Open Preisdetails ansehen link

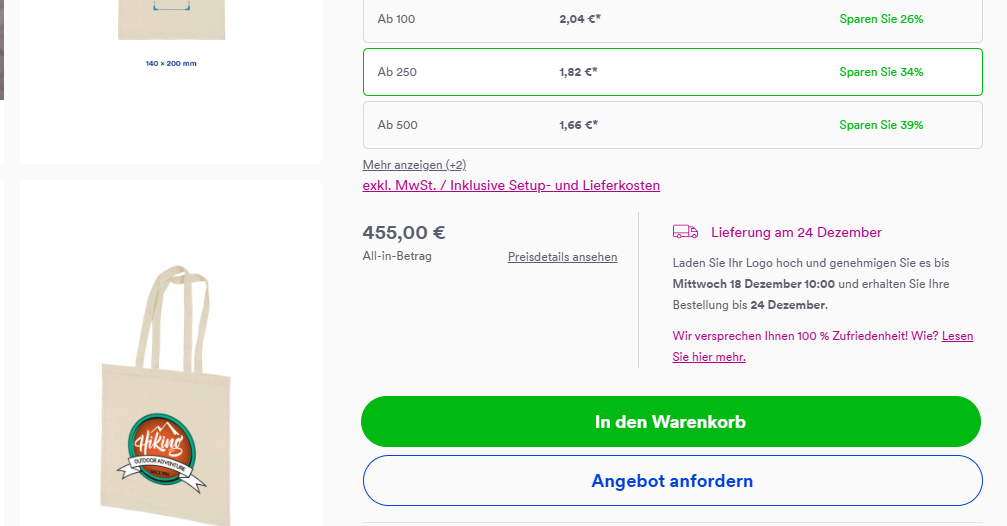coord(563,257)
